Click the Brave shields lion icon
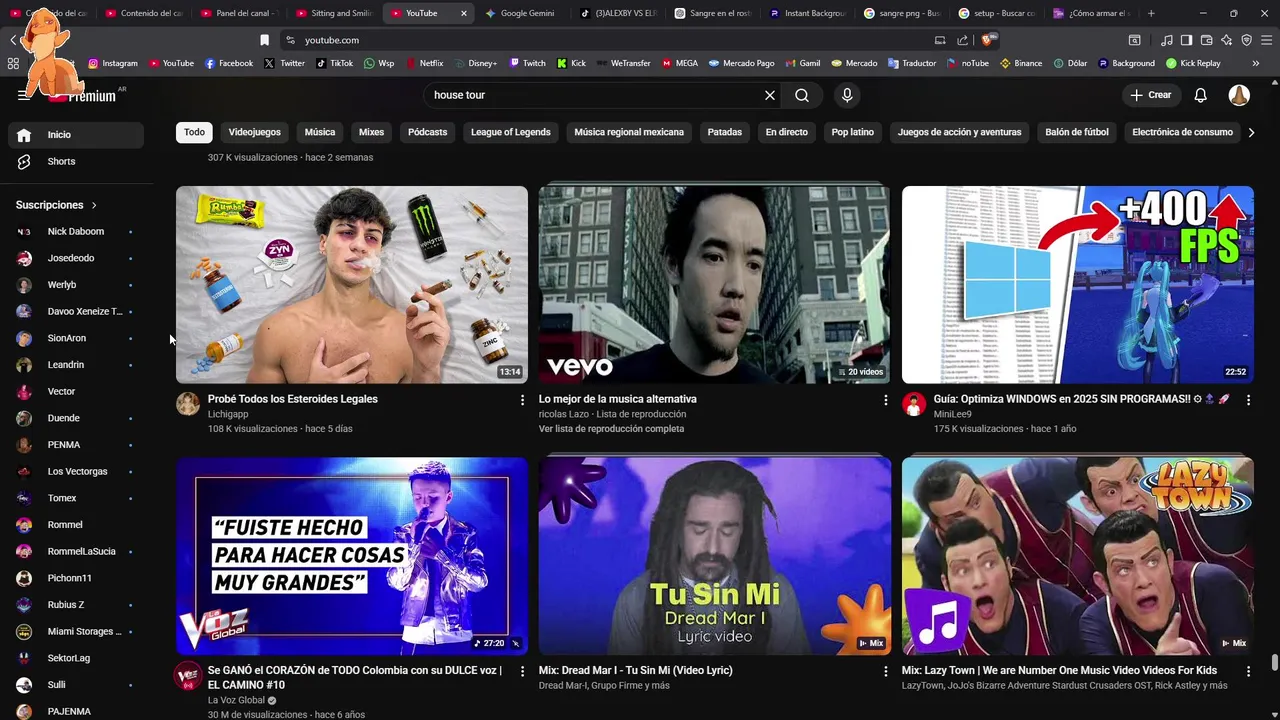The height and width of the screenshot is (720, 1280). coord(987,40)
